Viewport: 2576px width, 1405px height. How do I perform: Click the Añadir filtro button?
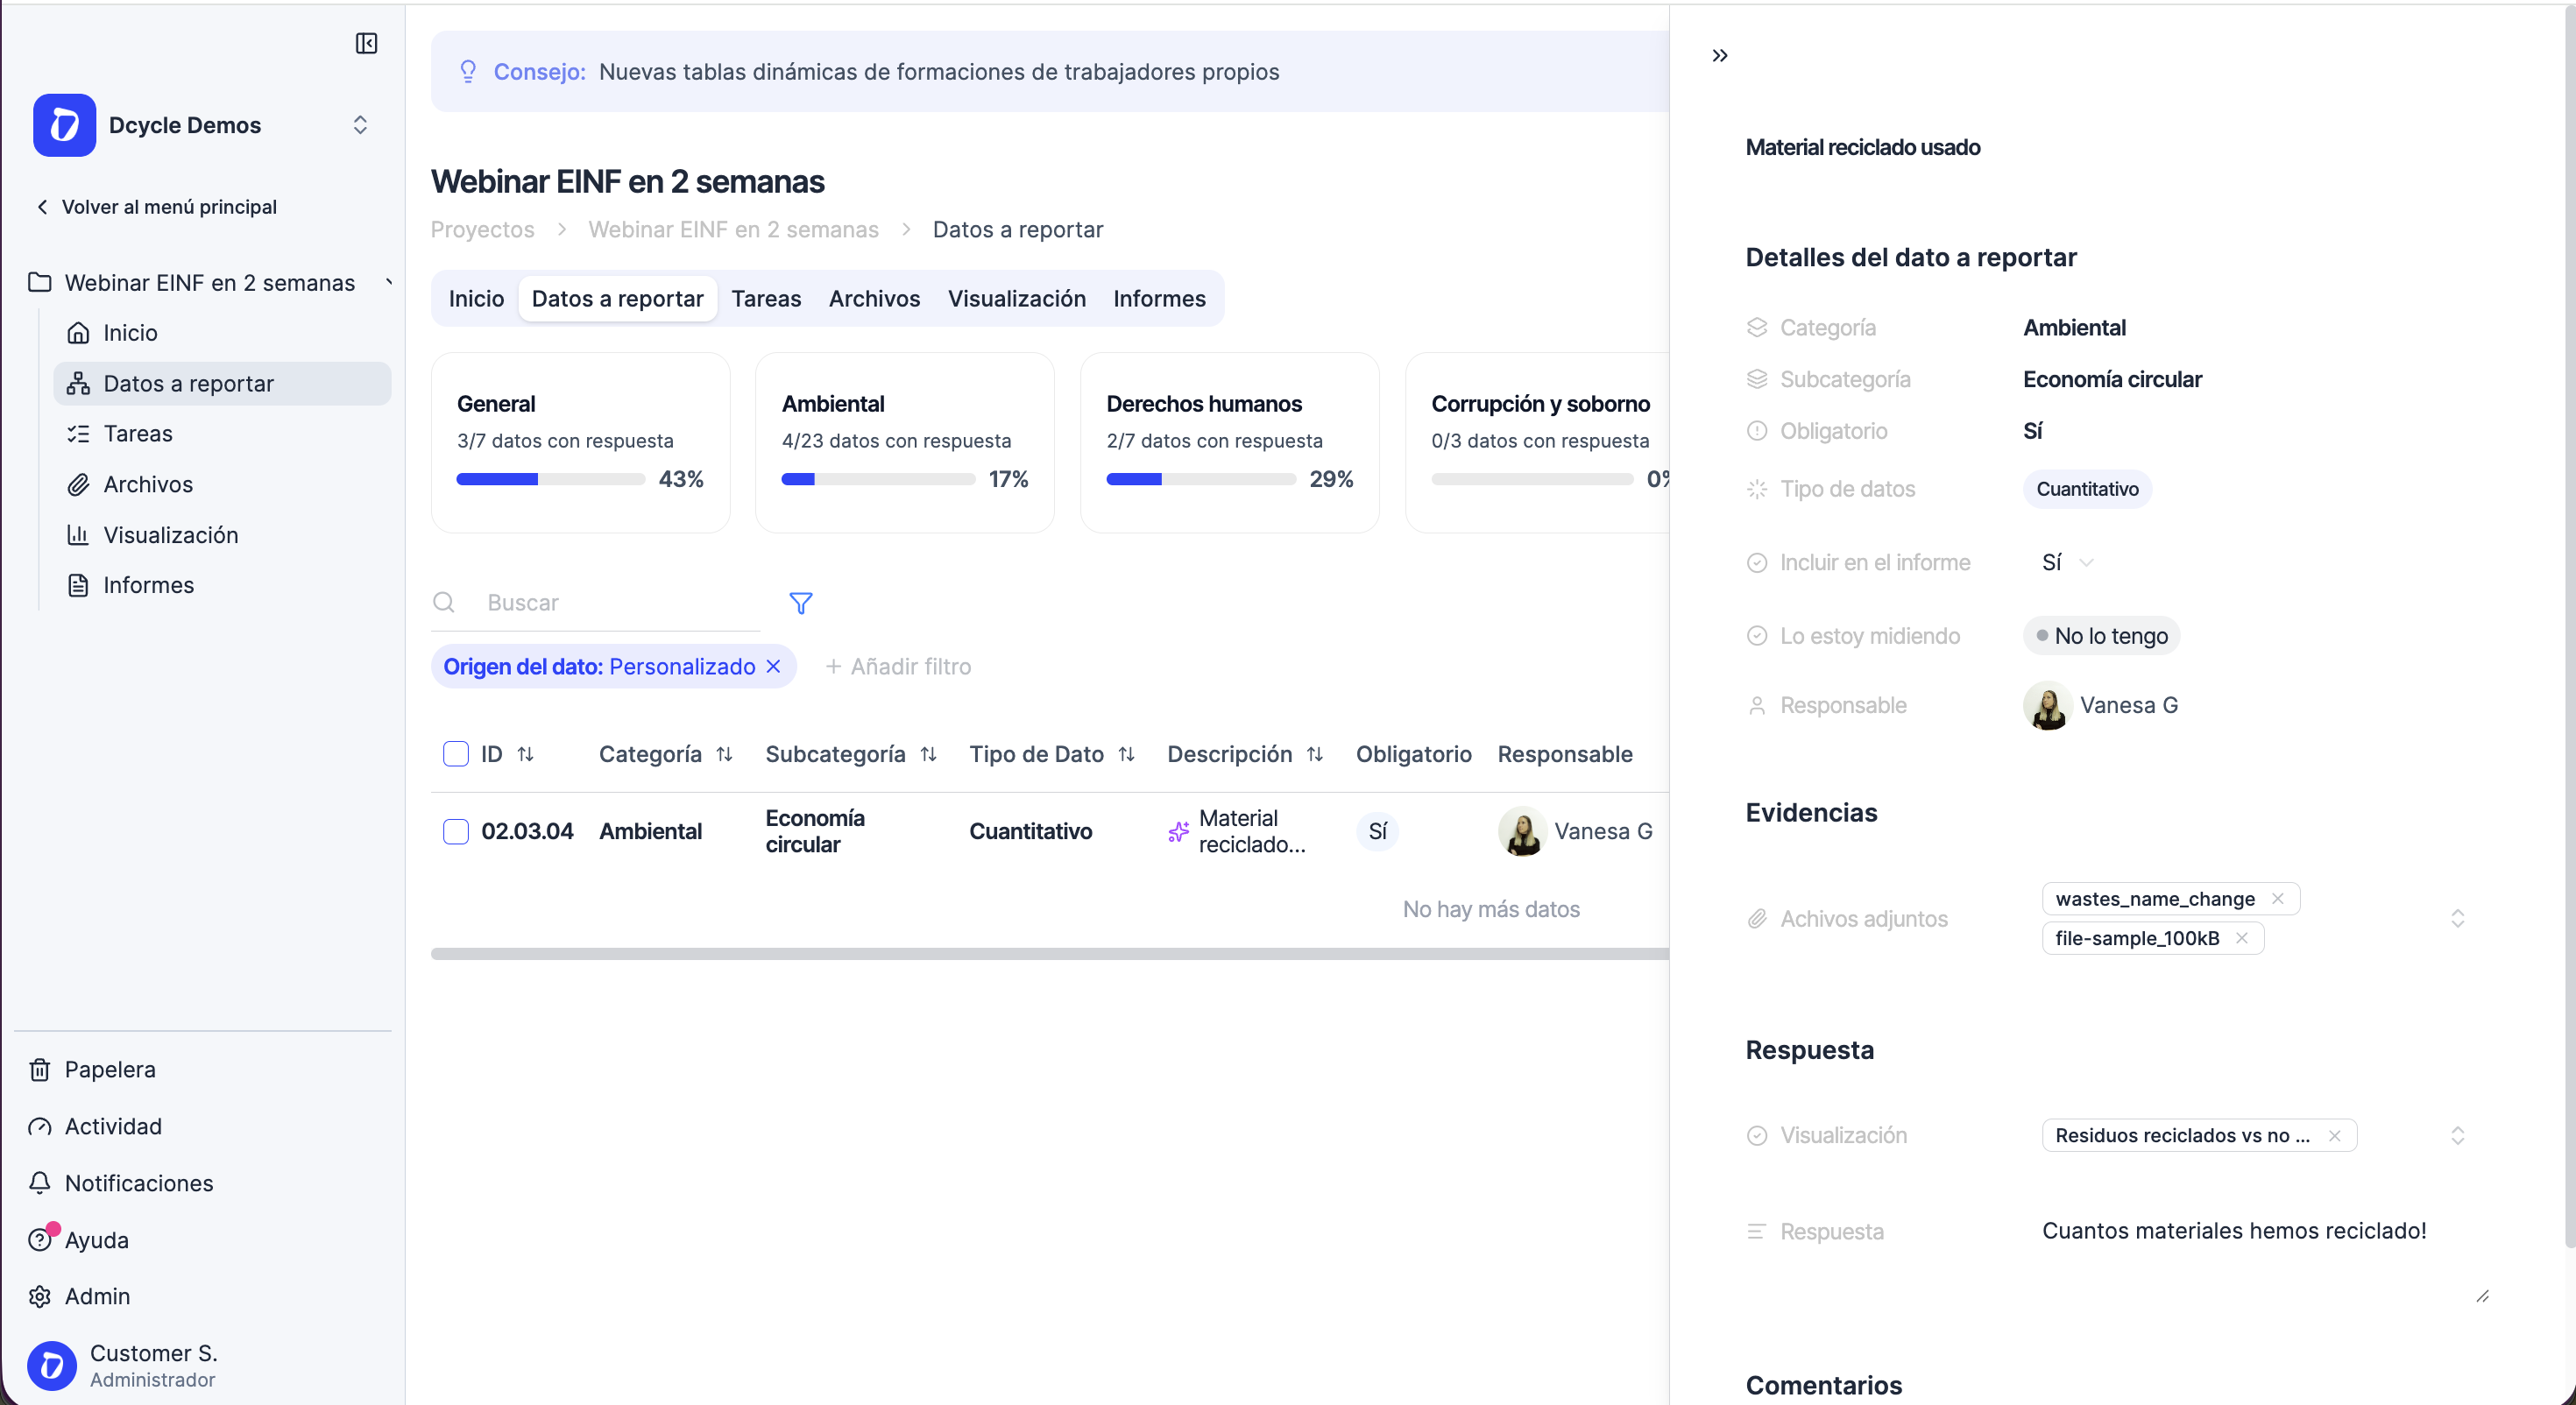click(897, 666)
